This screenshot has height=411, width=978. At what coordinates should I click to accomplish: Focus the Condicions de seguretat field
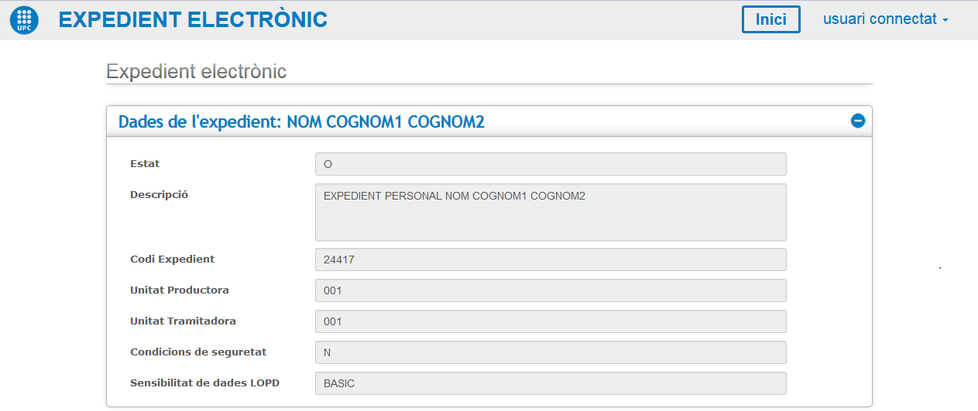pos(550,352)
